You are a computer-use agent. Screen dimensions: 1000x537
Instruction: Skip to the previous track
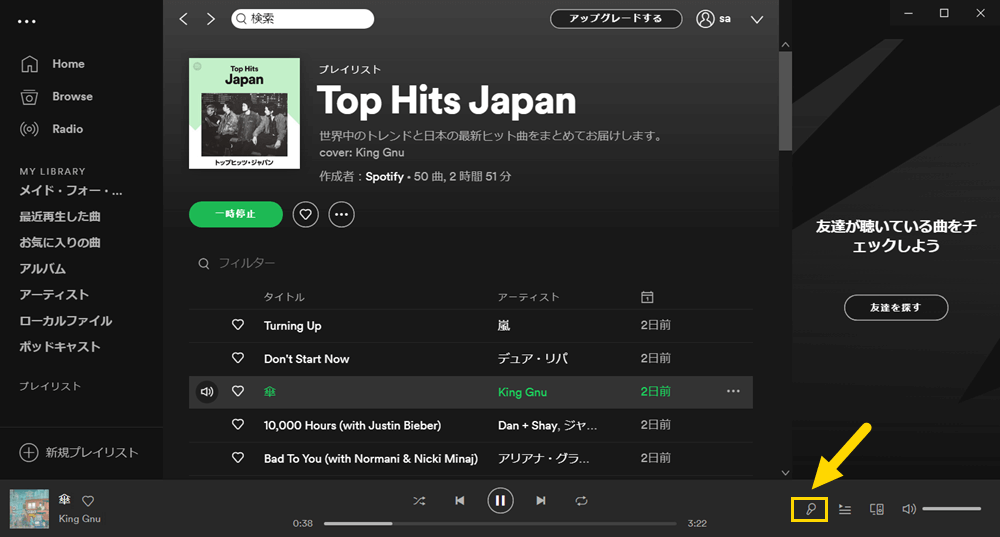(x=460, y=501)
